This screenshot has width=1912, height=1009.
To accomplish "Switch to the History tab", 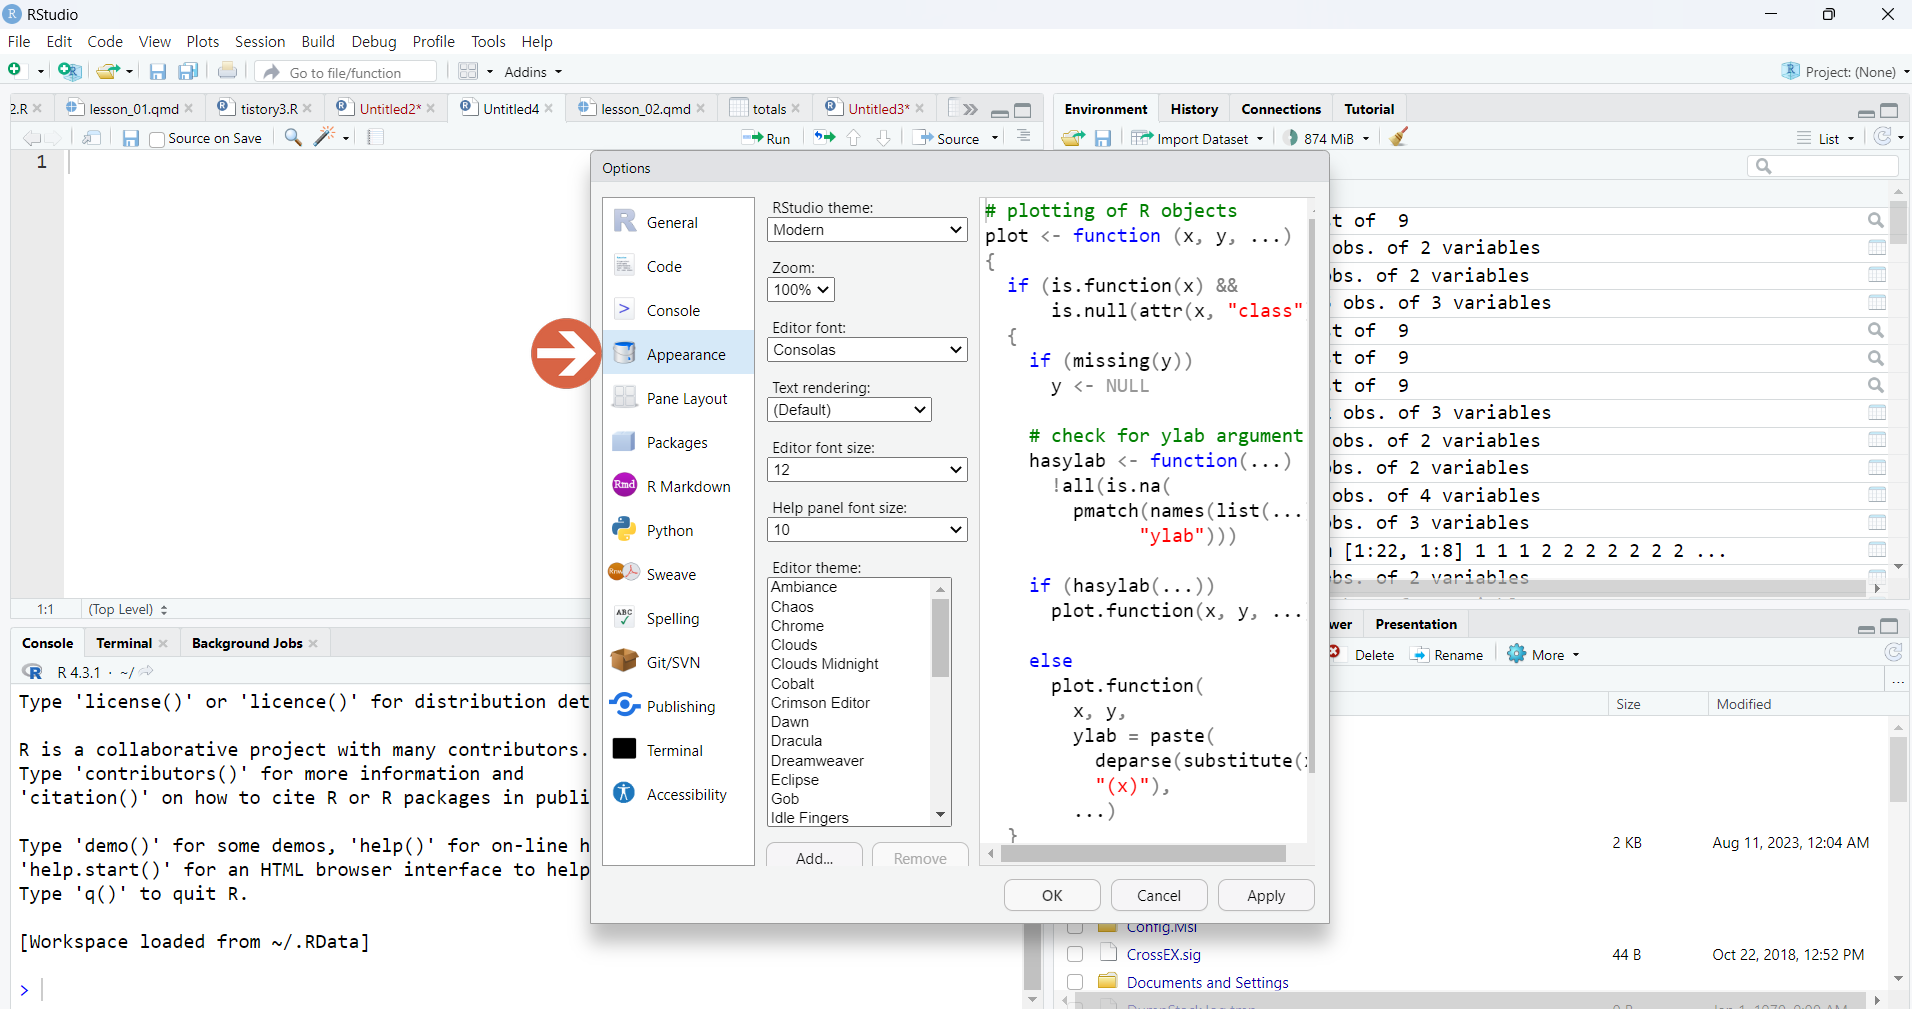I will click(x=1194, y=109).
